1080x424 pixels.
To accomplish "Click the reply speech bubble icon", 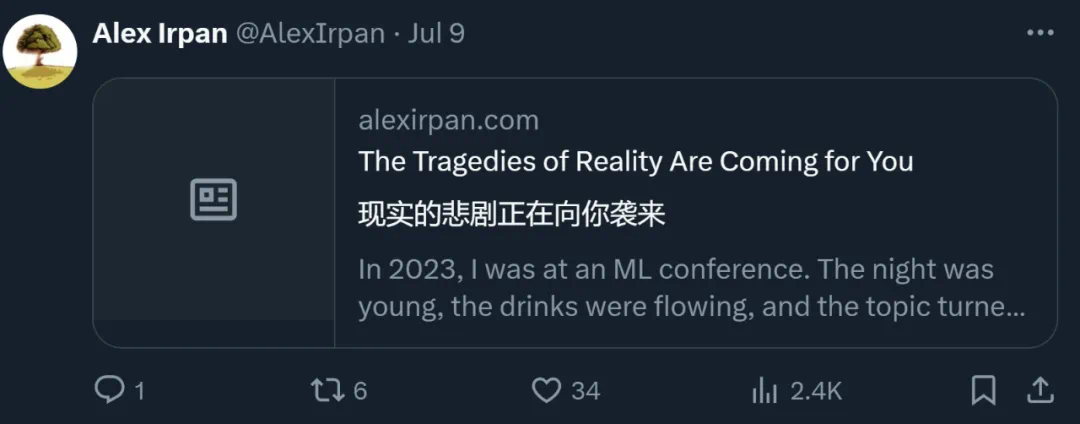I will [108, 389].
